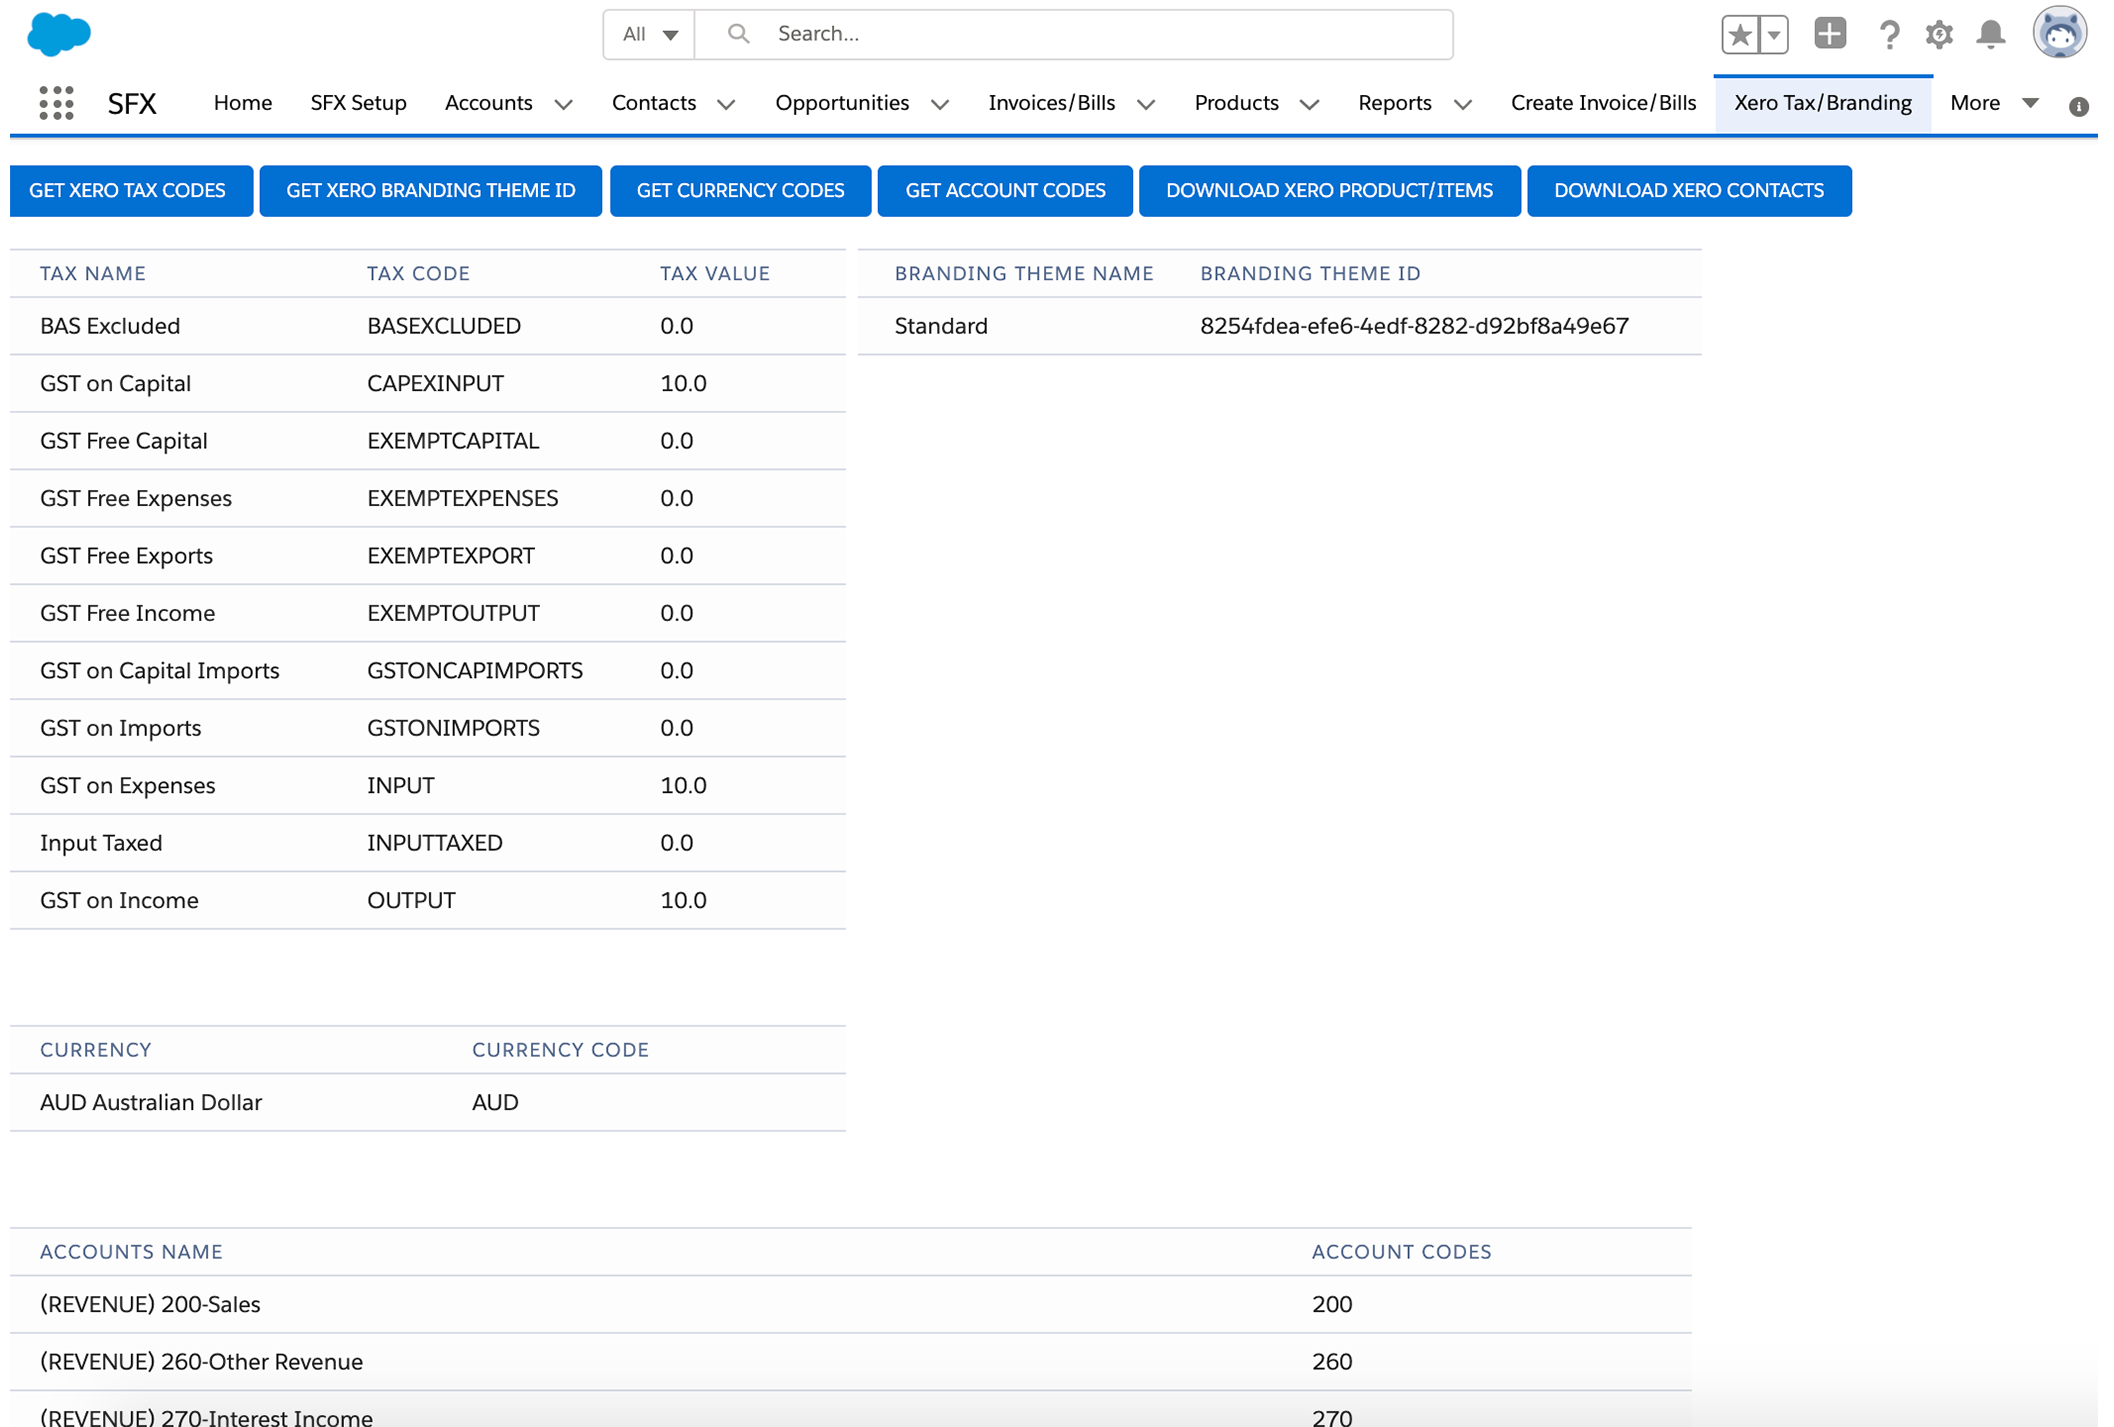Go to the Home tab
2114x1427 pixels.
(243, 103)
